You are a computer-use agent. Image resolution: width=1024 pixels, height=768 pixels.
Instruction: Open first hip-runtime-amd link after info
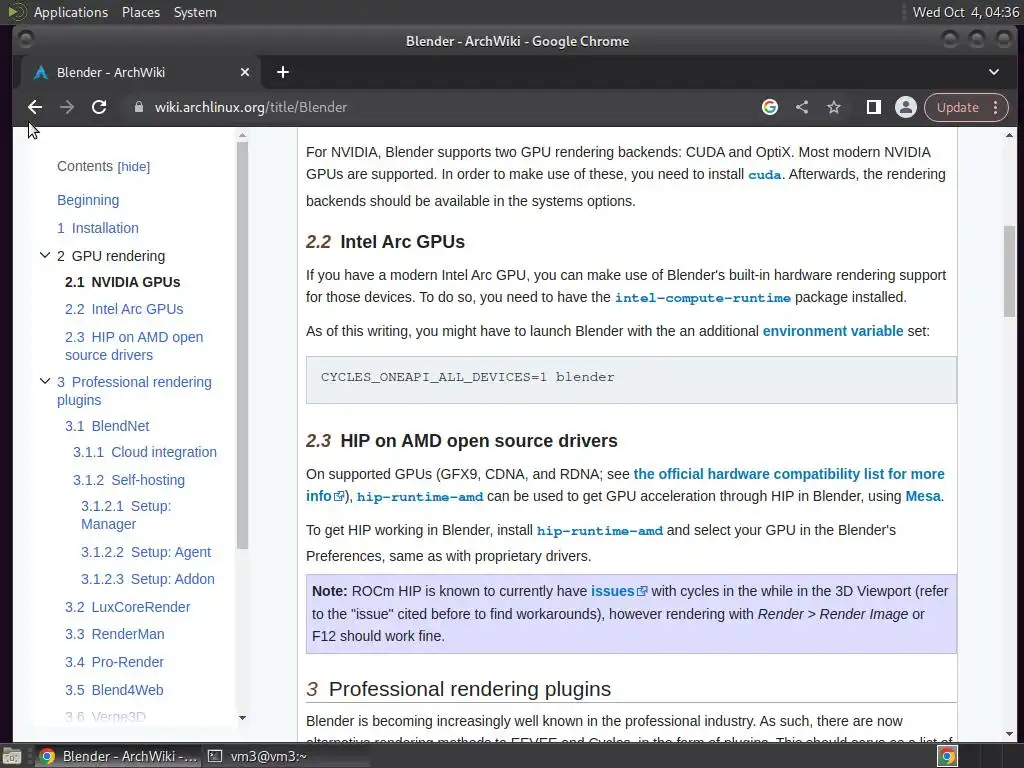pyautogui.click(x=420, y=497)
